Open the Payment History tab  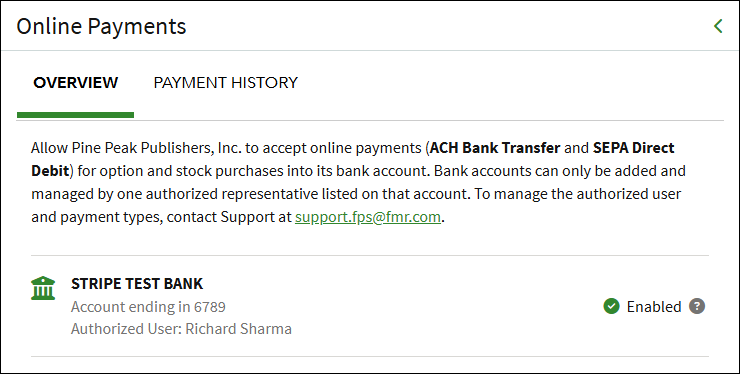pyautogui.click(x=226, y=83)
